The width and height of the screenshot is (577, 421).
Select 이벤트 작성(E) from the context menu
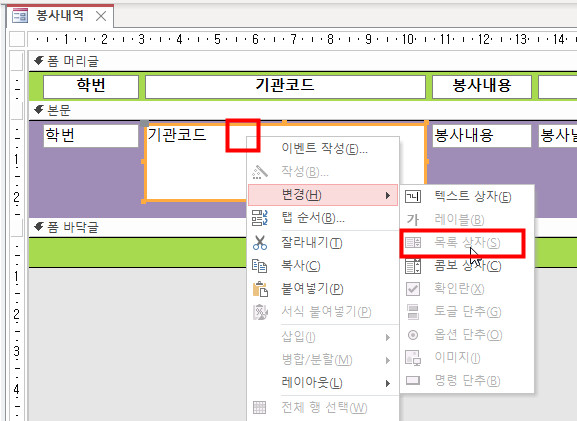point(324,148)
